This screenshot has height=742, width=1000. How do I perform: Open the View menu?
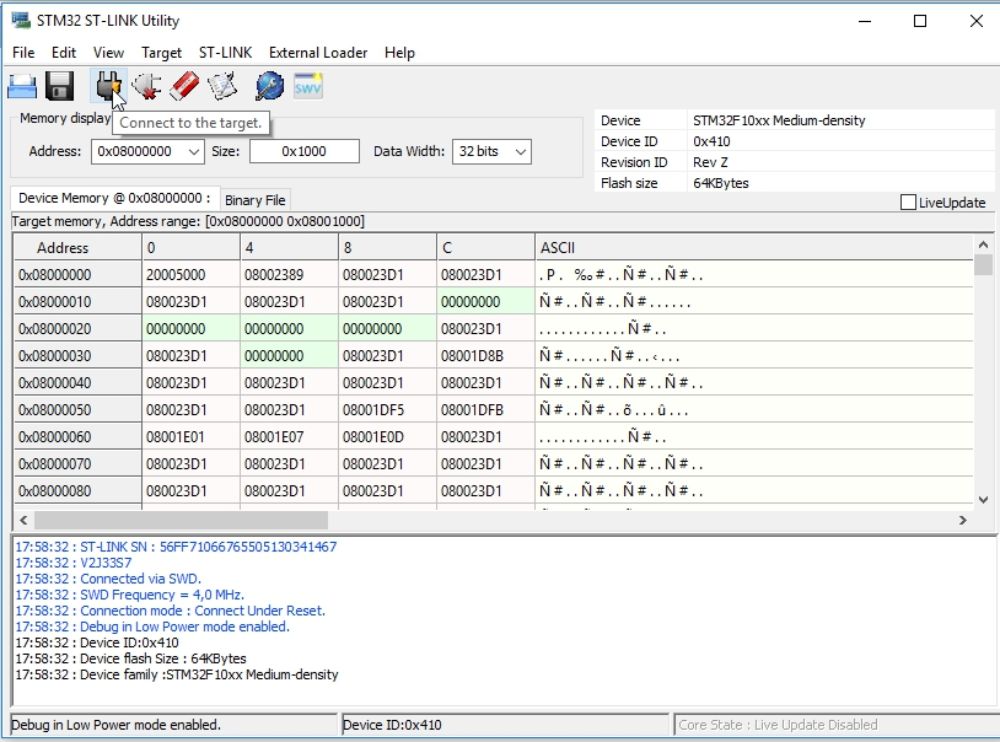click(x=108, y=52)
